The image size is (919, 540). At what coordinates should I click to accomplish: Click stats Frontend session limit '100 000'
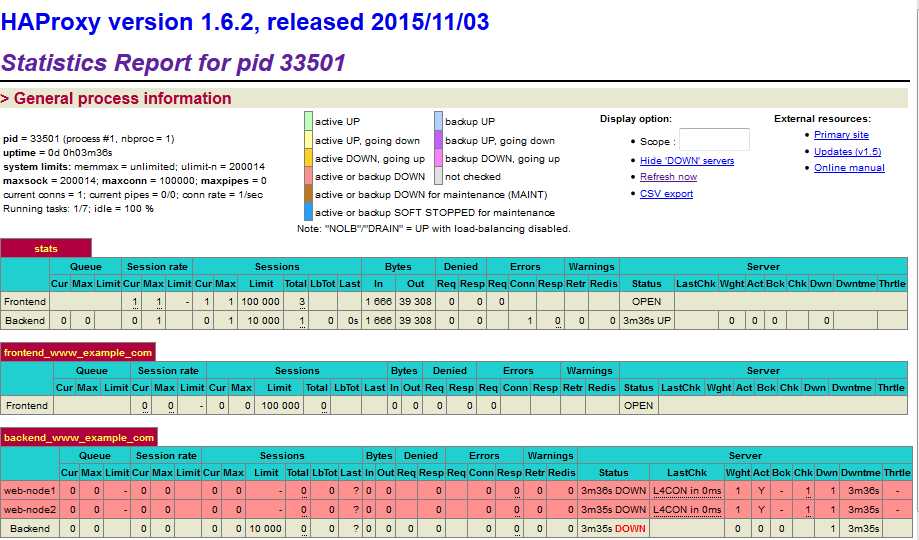click(261, 301)
